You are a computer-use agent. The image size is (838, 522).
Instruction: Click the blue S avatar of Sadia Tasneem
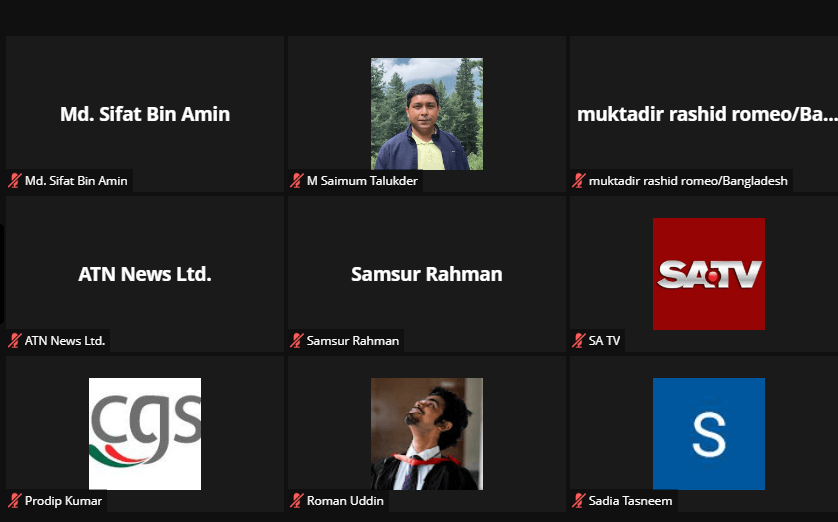[709, 434]
